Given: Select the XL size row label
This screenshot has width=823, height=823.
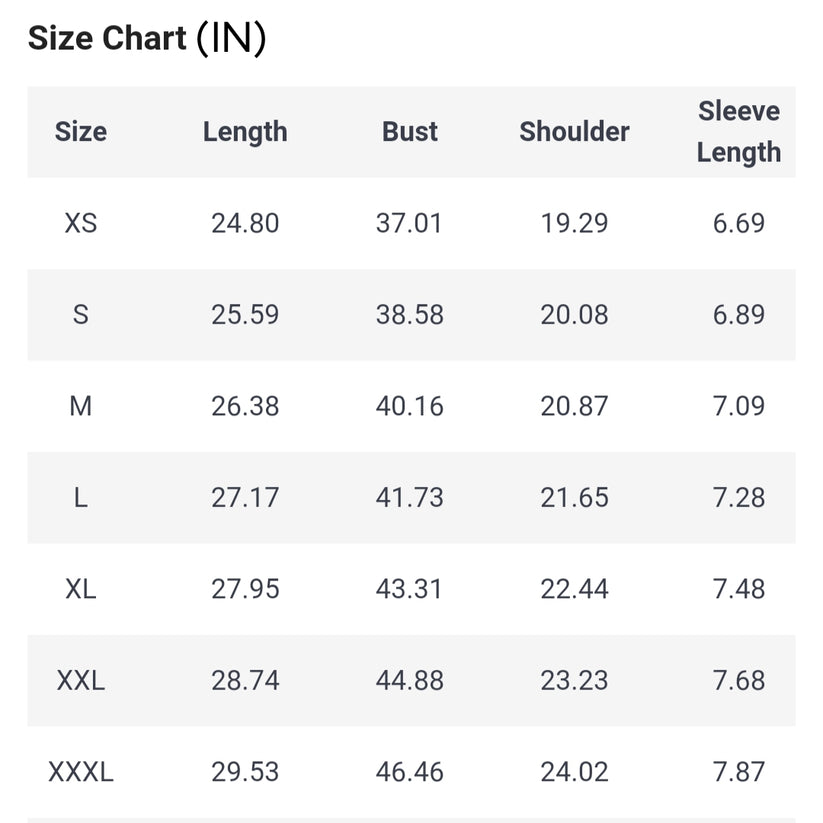Looking at the screenshot, I should 81,589.
